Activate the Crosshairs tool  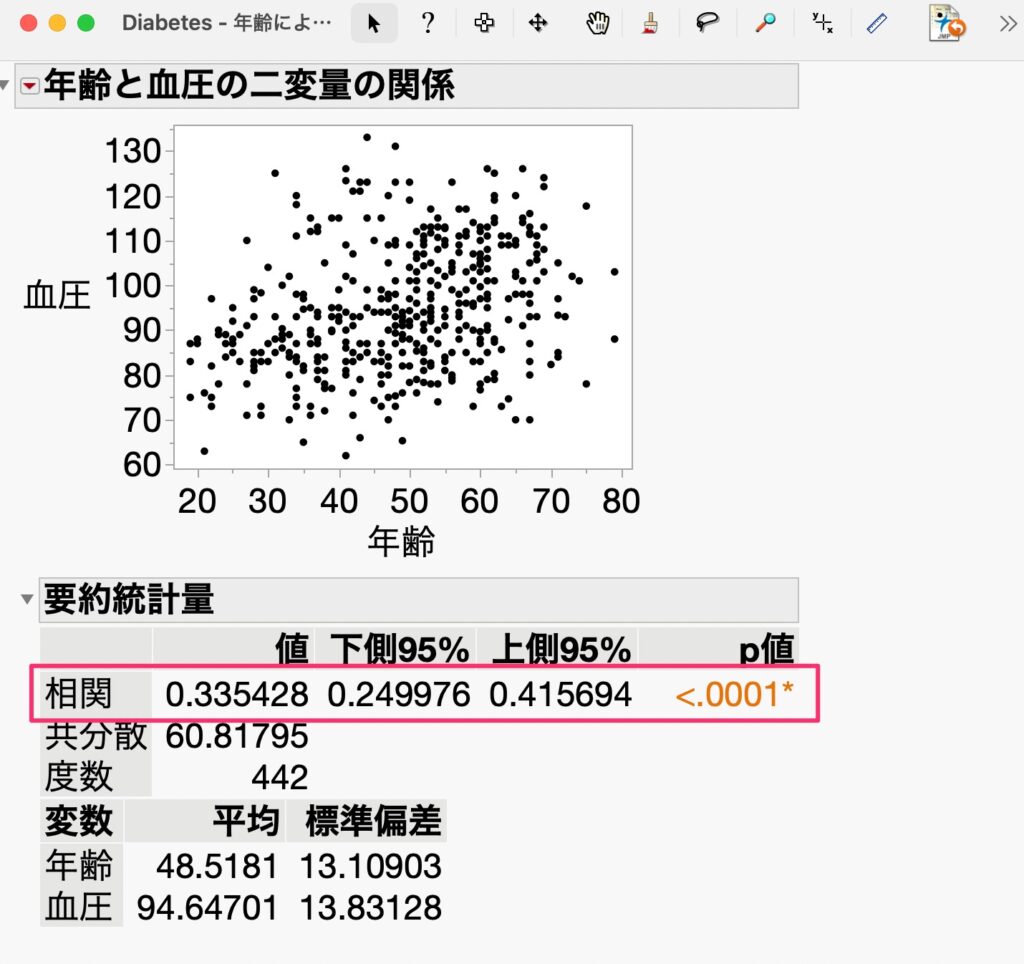[822, 24]
